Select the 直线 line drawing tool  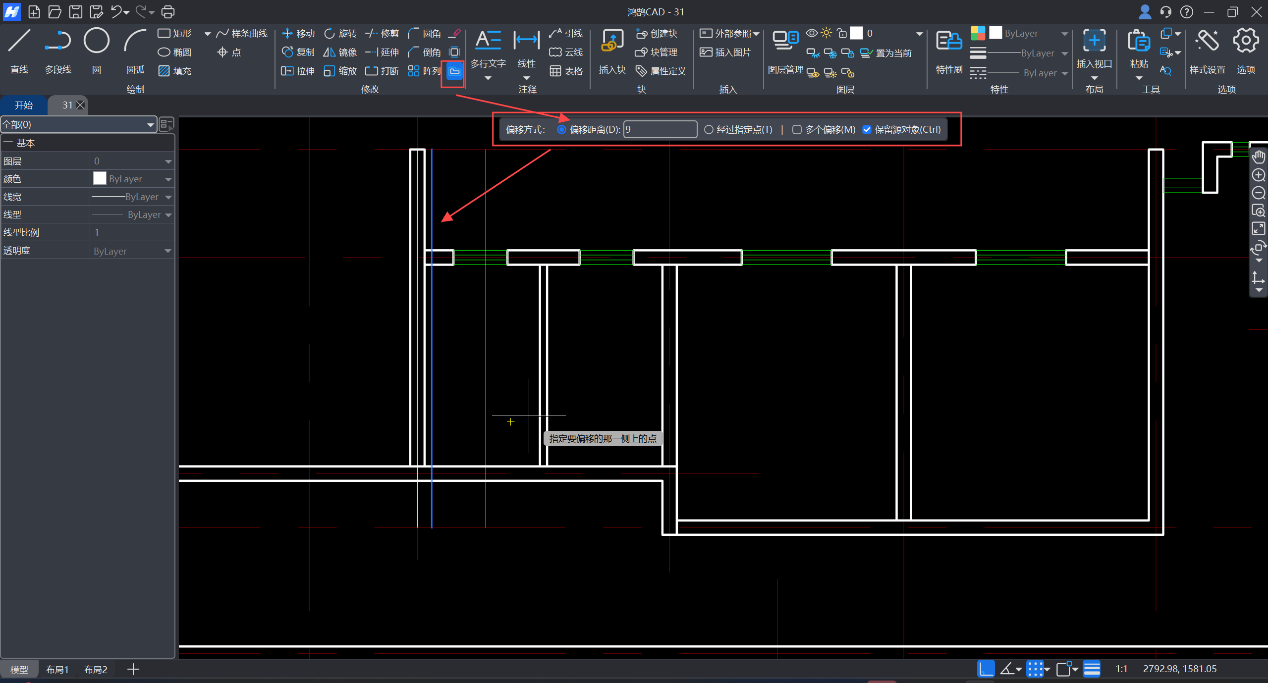[19, 42]
